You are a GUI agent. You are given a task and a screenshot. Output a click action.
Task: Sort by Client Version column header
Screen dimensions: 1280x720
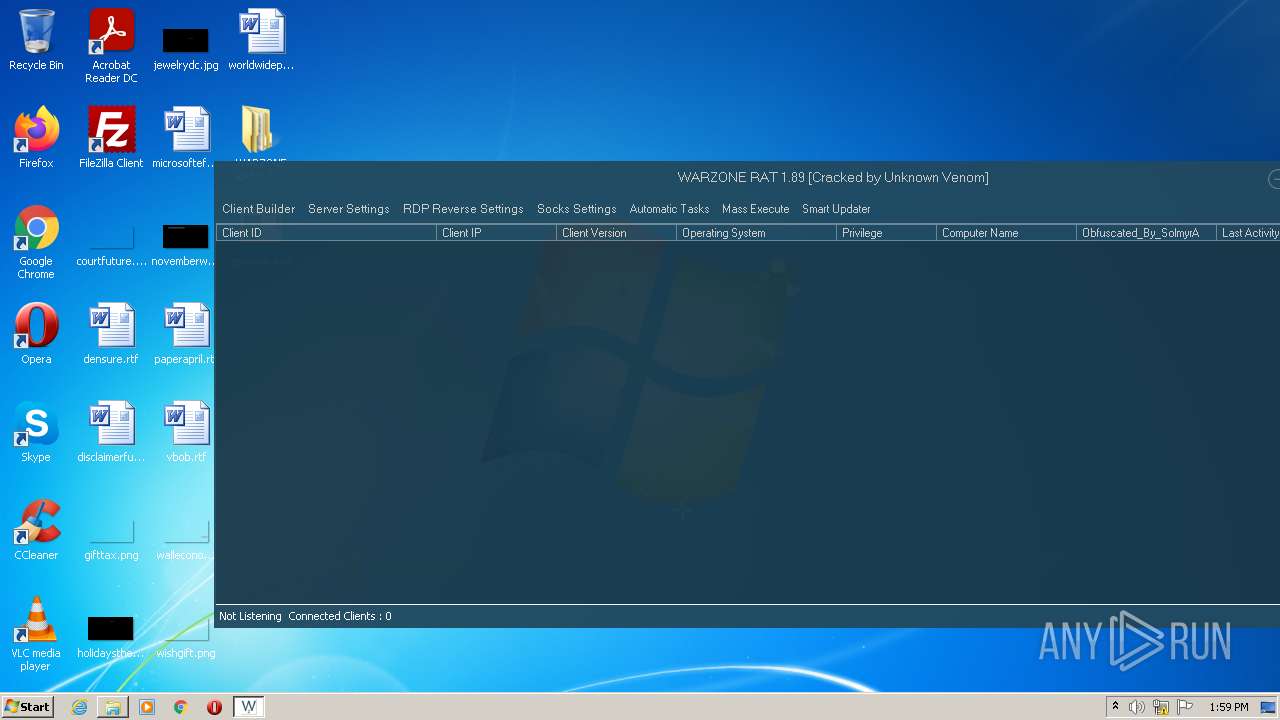tap(616, 233)
